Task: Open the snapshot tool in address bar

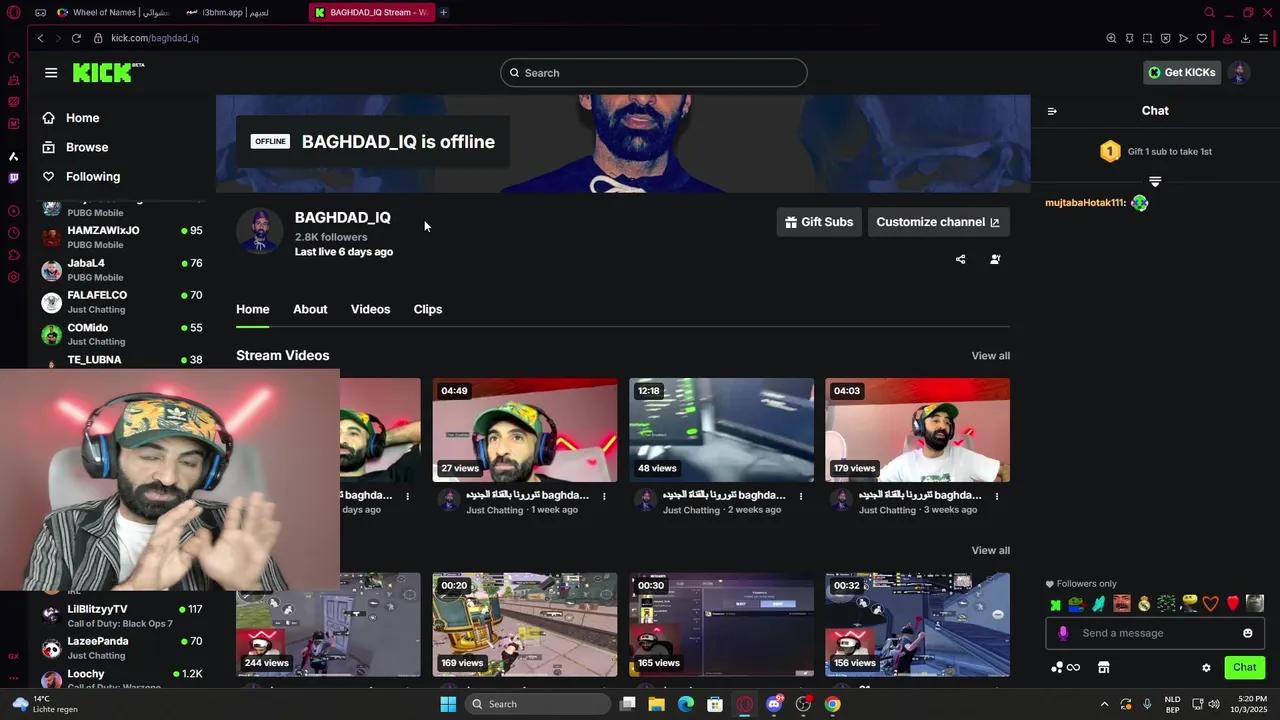Action: click(x=1147, y=38)
